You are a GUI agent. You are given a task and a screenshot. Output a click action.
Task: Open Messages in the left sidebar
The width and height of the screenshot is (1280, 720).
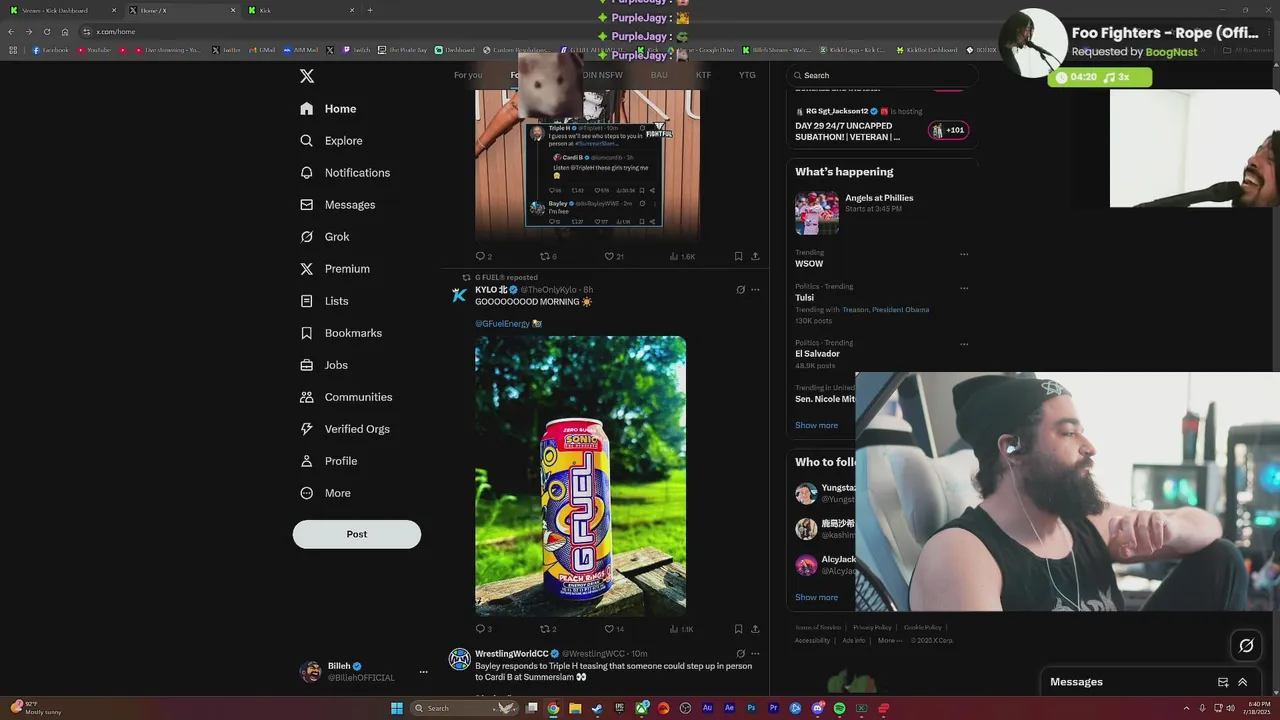337,205
